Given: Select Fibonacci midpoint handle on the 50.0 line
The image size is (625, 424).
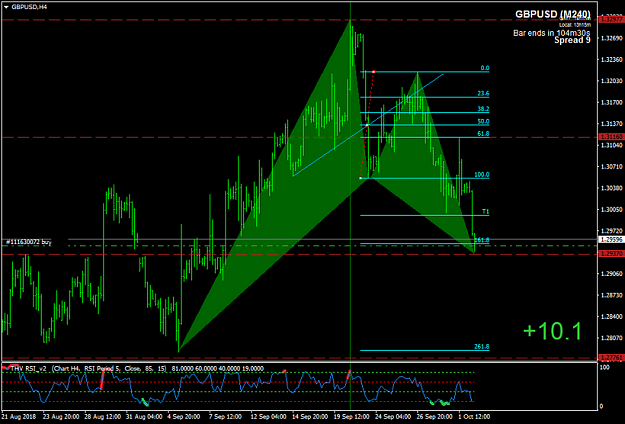Looking at the screenshot, I should click(367, 125).
